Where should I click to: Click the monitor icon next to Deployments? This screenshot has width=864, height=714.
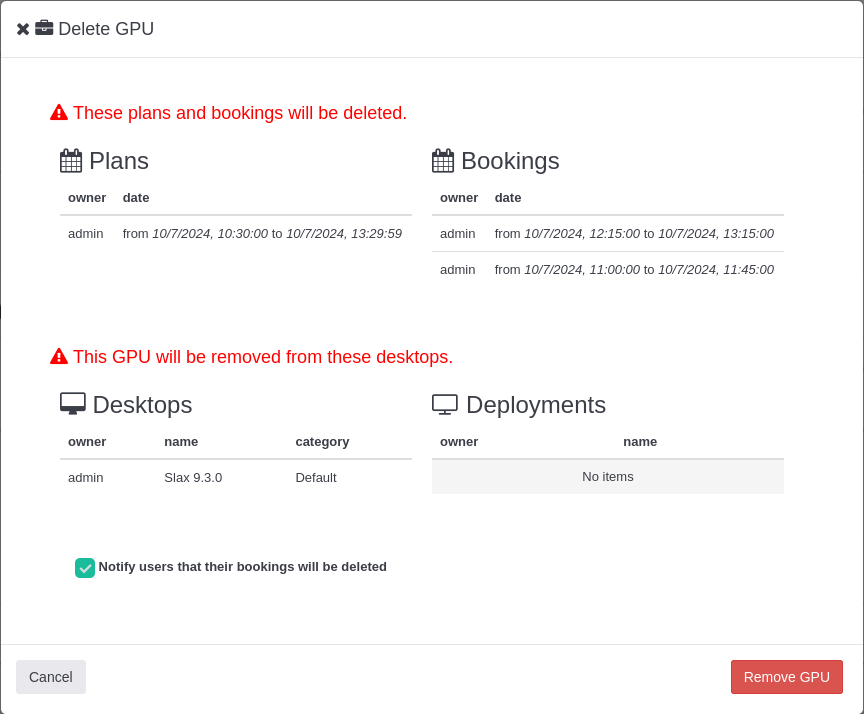coord(445,404)
